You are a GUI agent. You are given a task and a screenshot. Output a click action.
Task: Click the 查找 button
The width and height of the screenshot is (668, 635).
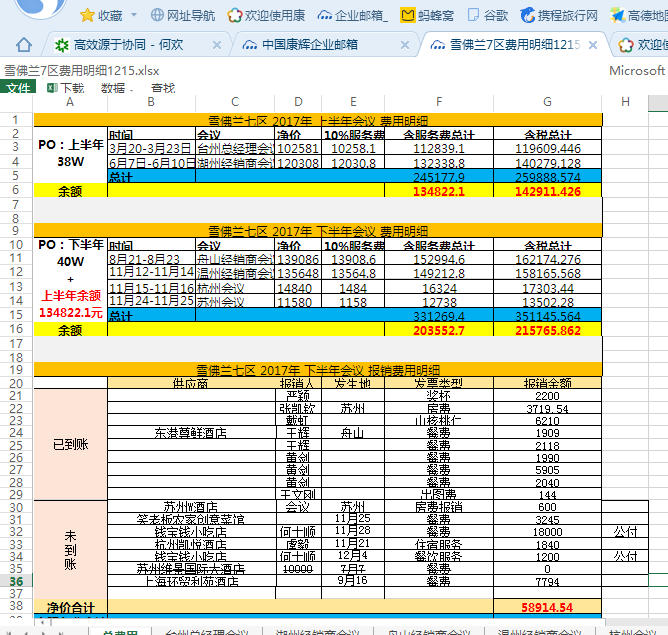click(162, 88)
